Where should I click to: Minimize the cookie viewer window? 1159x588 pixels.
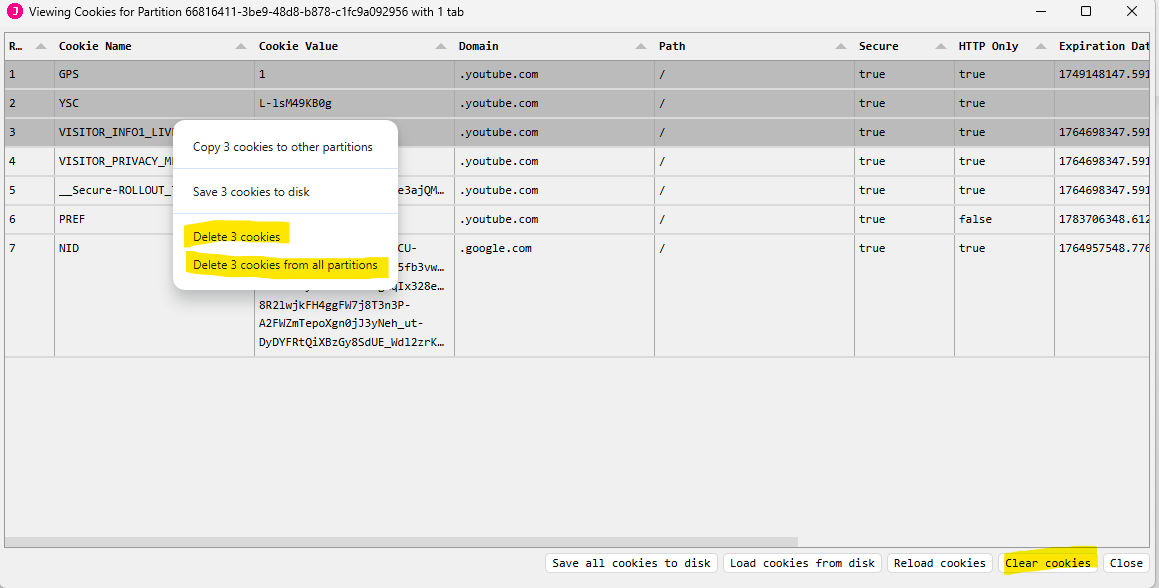pos(1041,11)
